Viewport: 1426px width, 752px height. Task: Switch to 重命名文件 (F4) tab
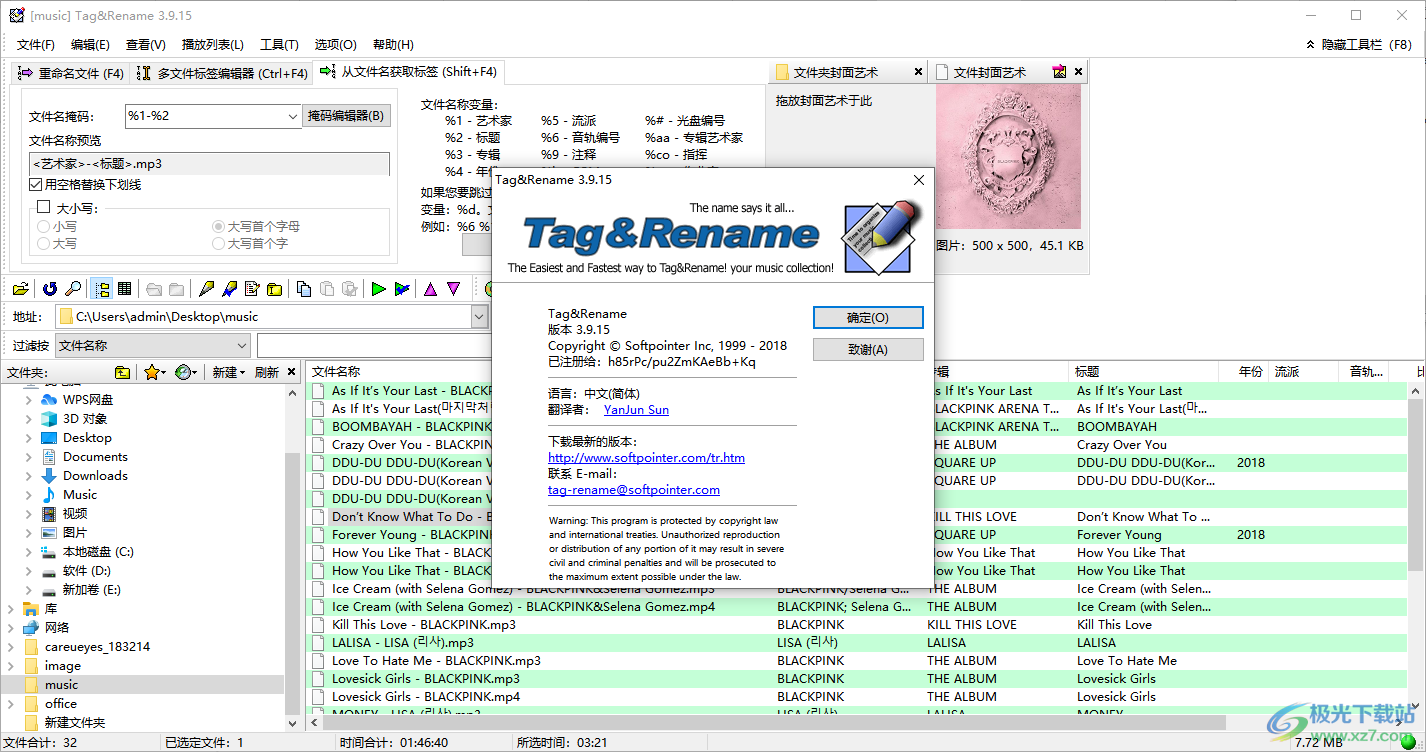(71, 73)
